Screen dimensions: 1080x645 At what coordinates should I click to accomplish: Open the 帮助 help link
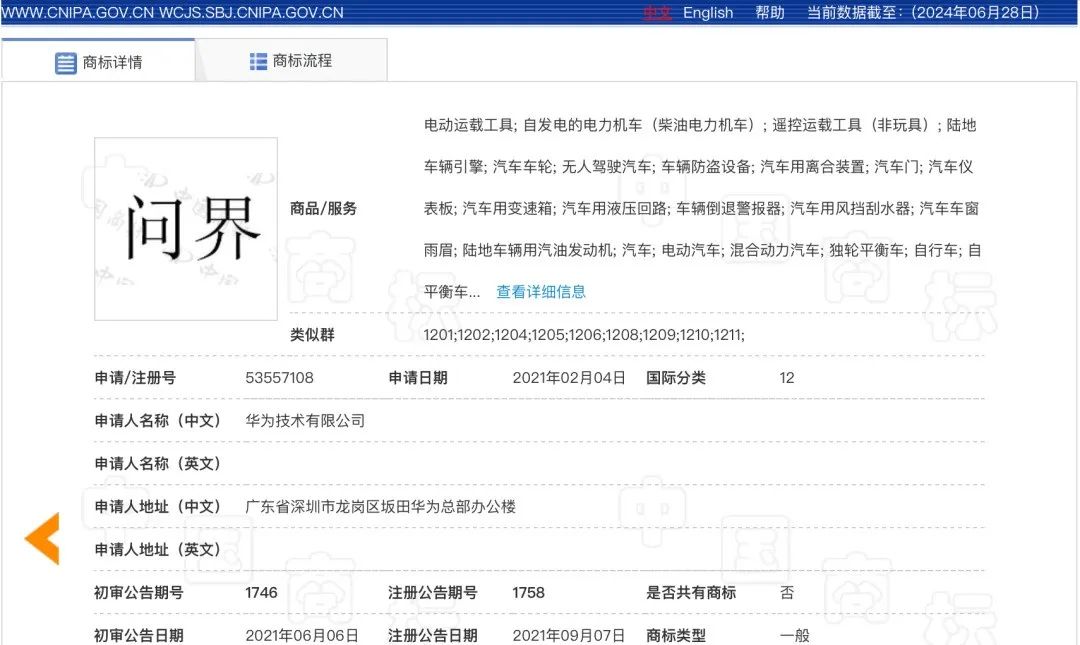click(770, 13)
